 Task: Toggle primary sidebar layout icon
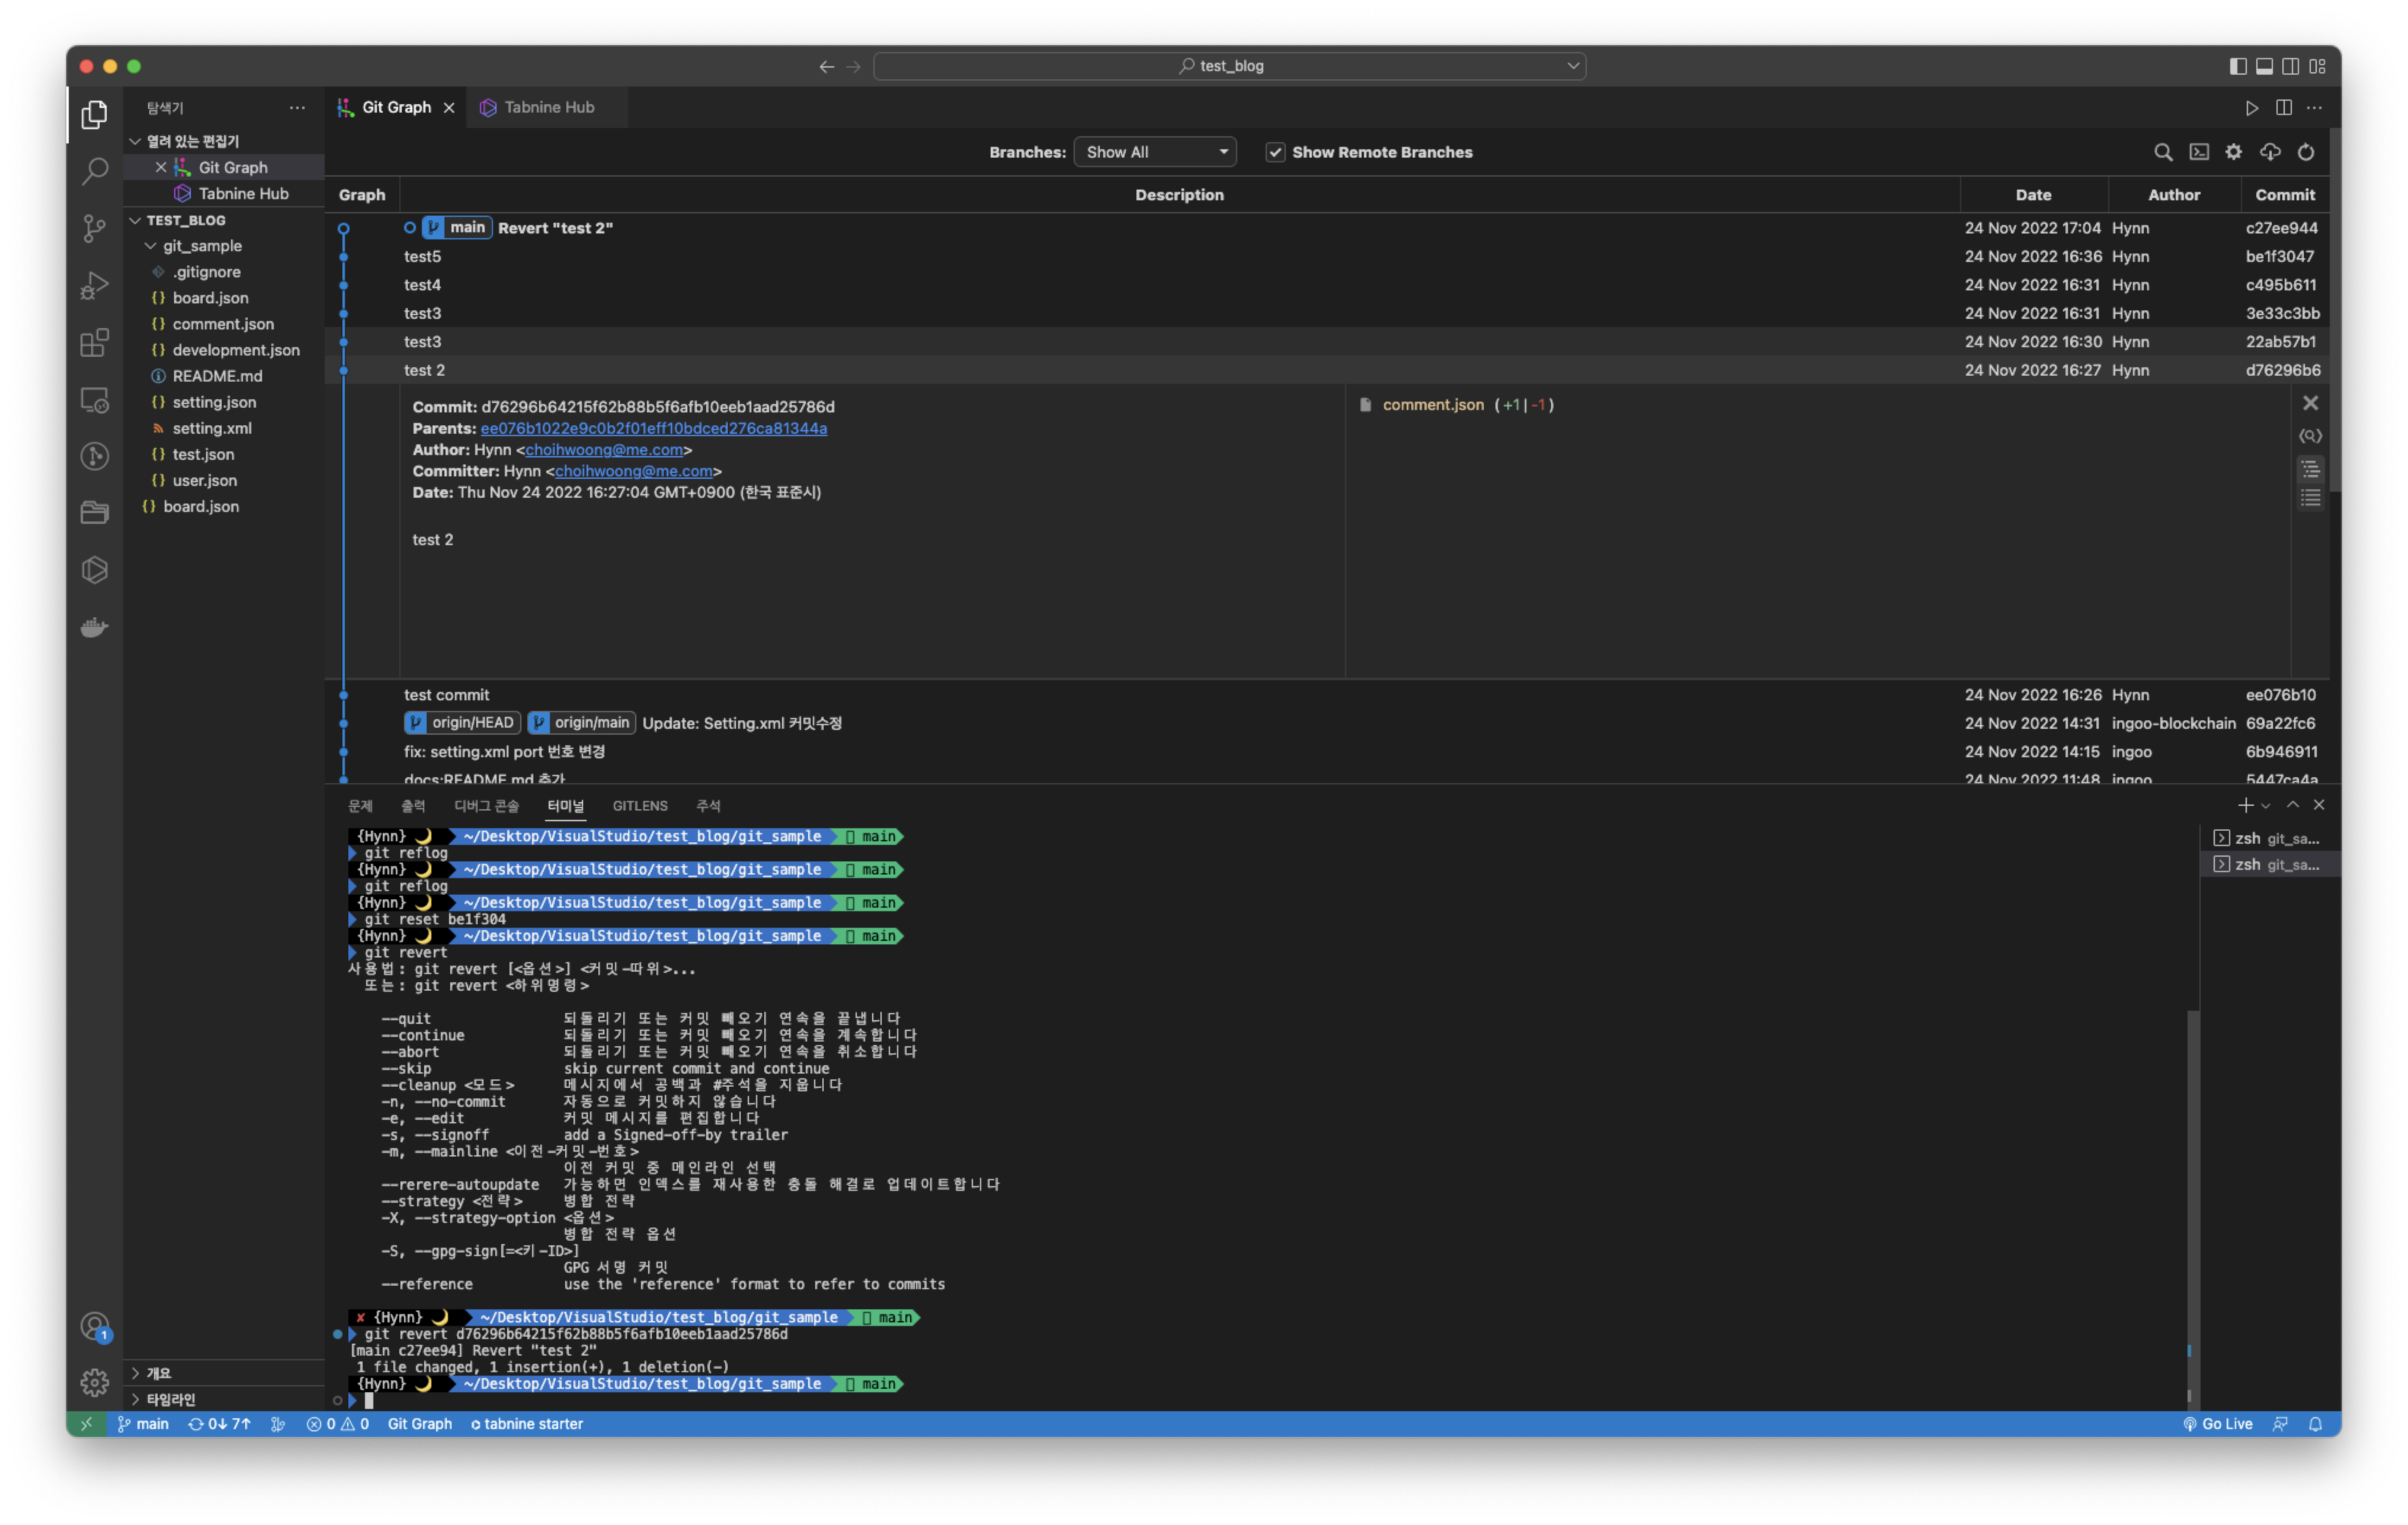(2238, 66)
